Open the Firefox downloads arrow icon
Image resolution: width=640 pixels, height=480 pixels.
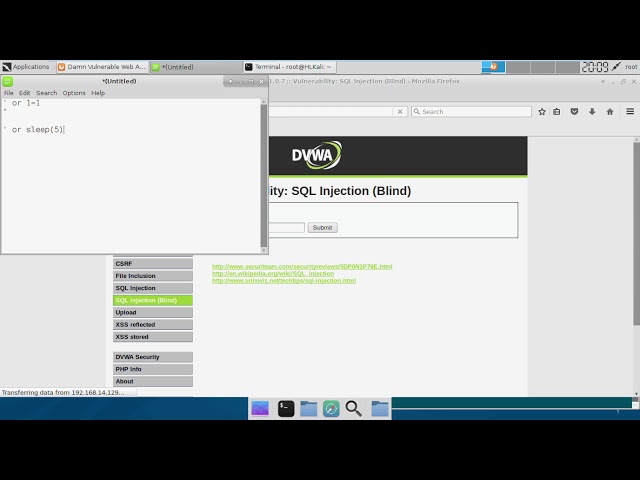[x=592, y=112]
